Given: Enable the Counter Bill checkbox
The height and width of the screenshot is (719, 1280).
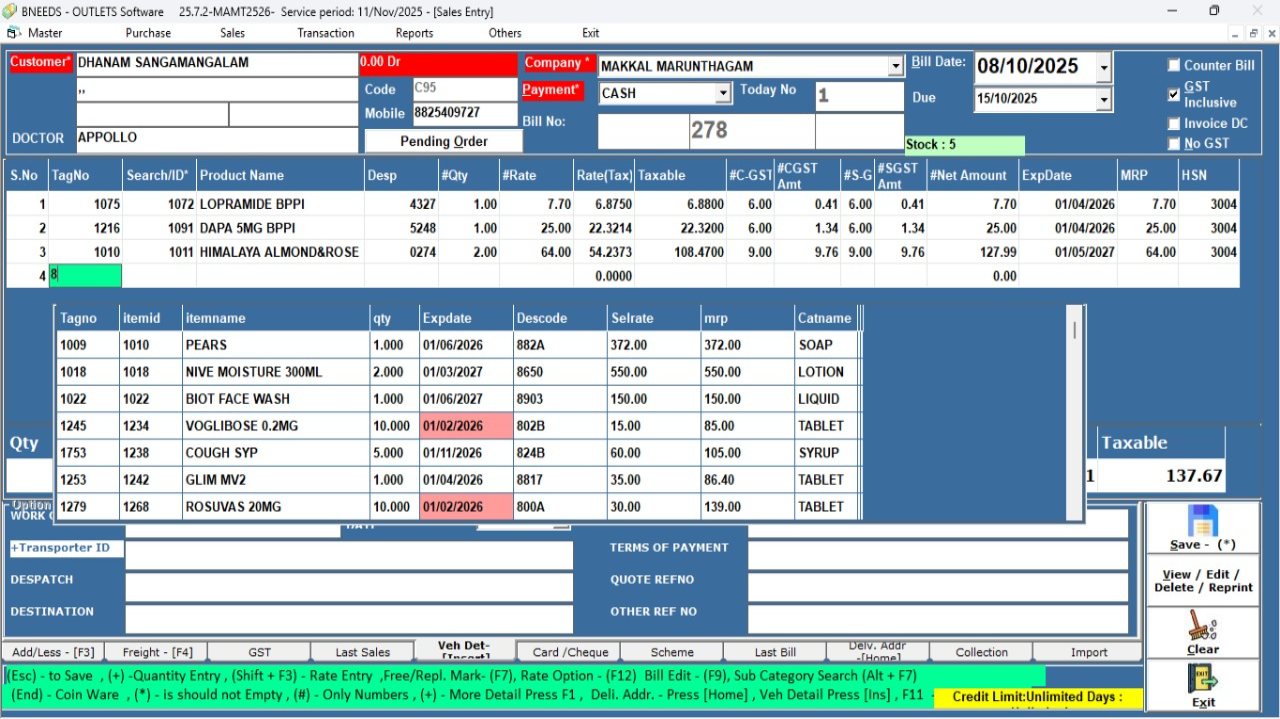Looking at the screenshot, I should pyautogui.click(x=1174, y=66).
